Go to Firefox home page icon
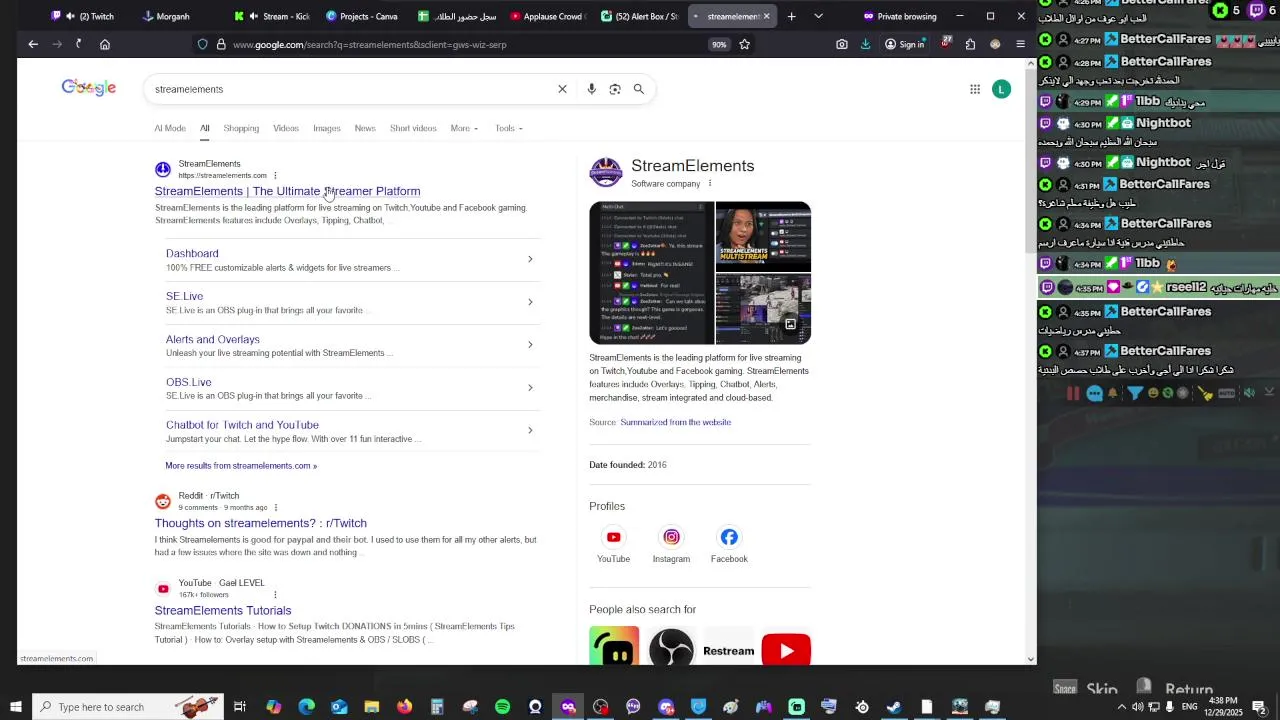1280x720 pixels. tap(105, 44)
